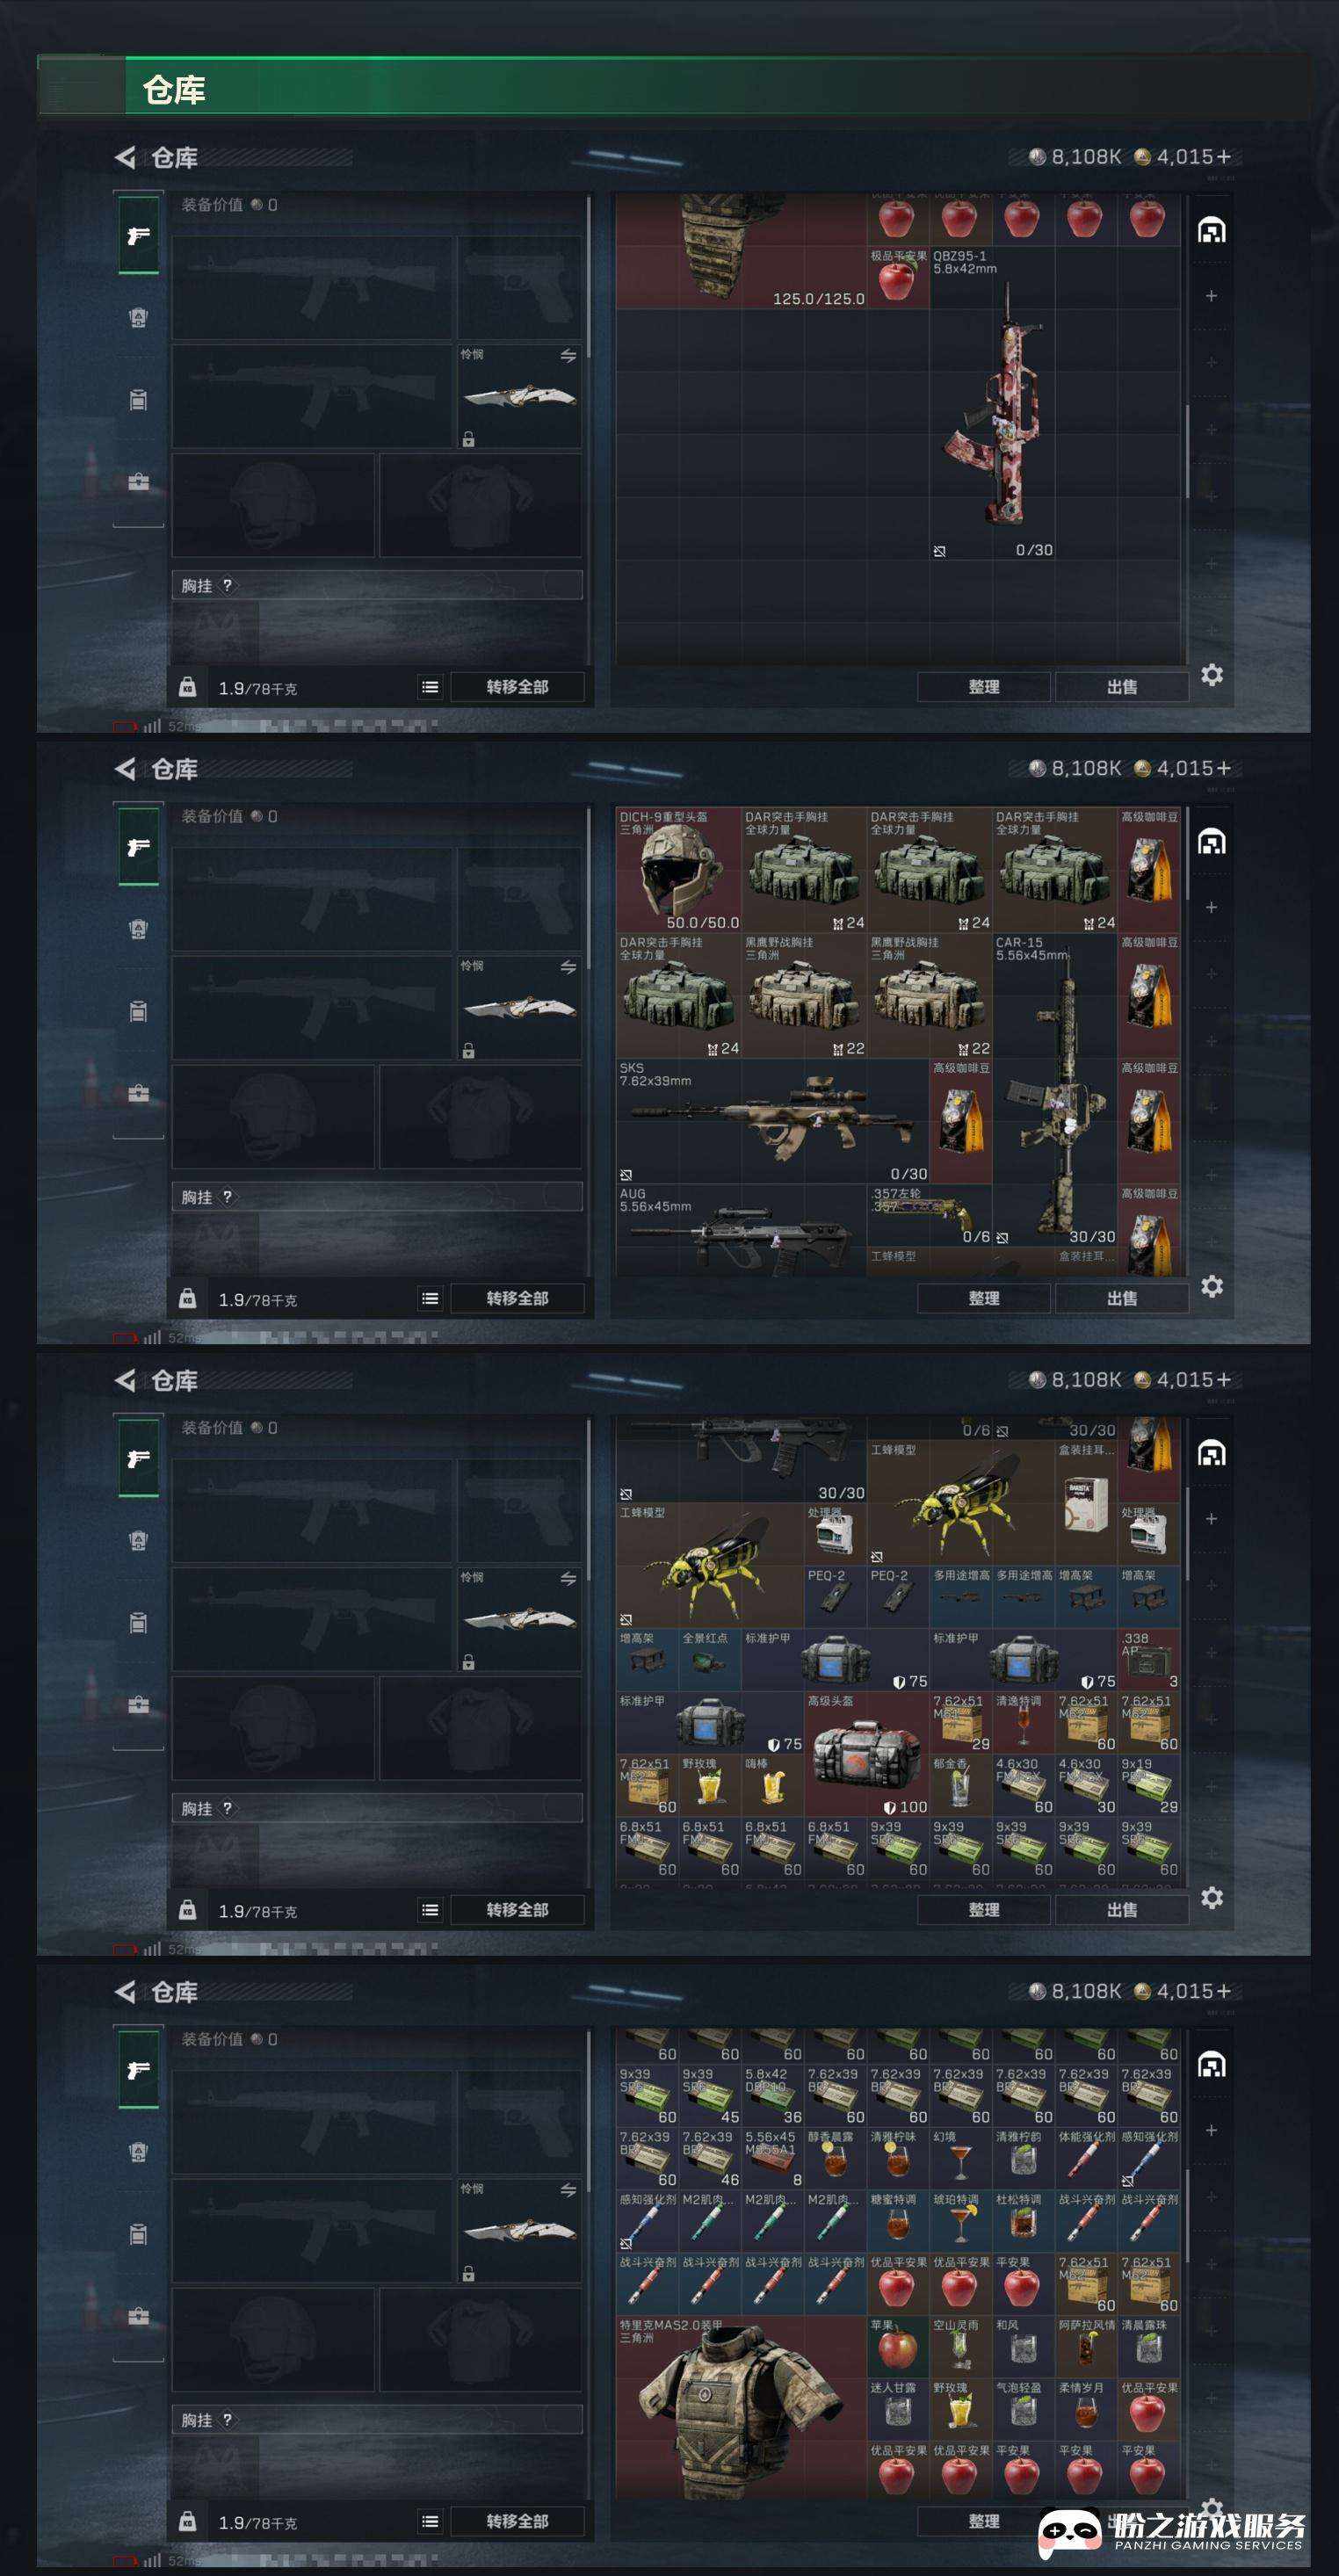This screenshot has height=2576, width=1339.
Task: Click 仓库 title in green header bar
Action: coord(174,90)
